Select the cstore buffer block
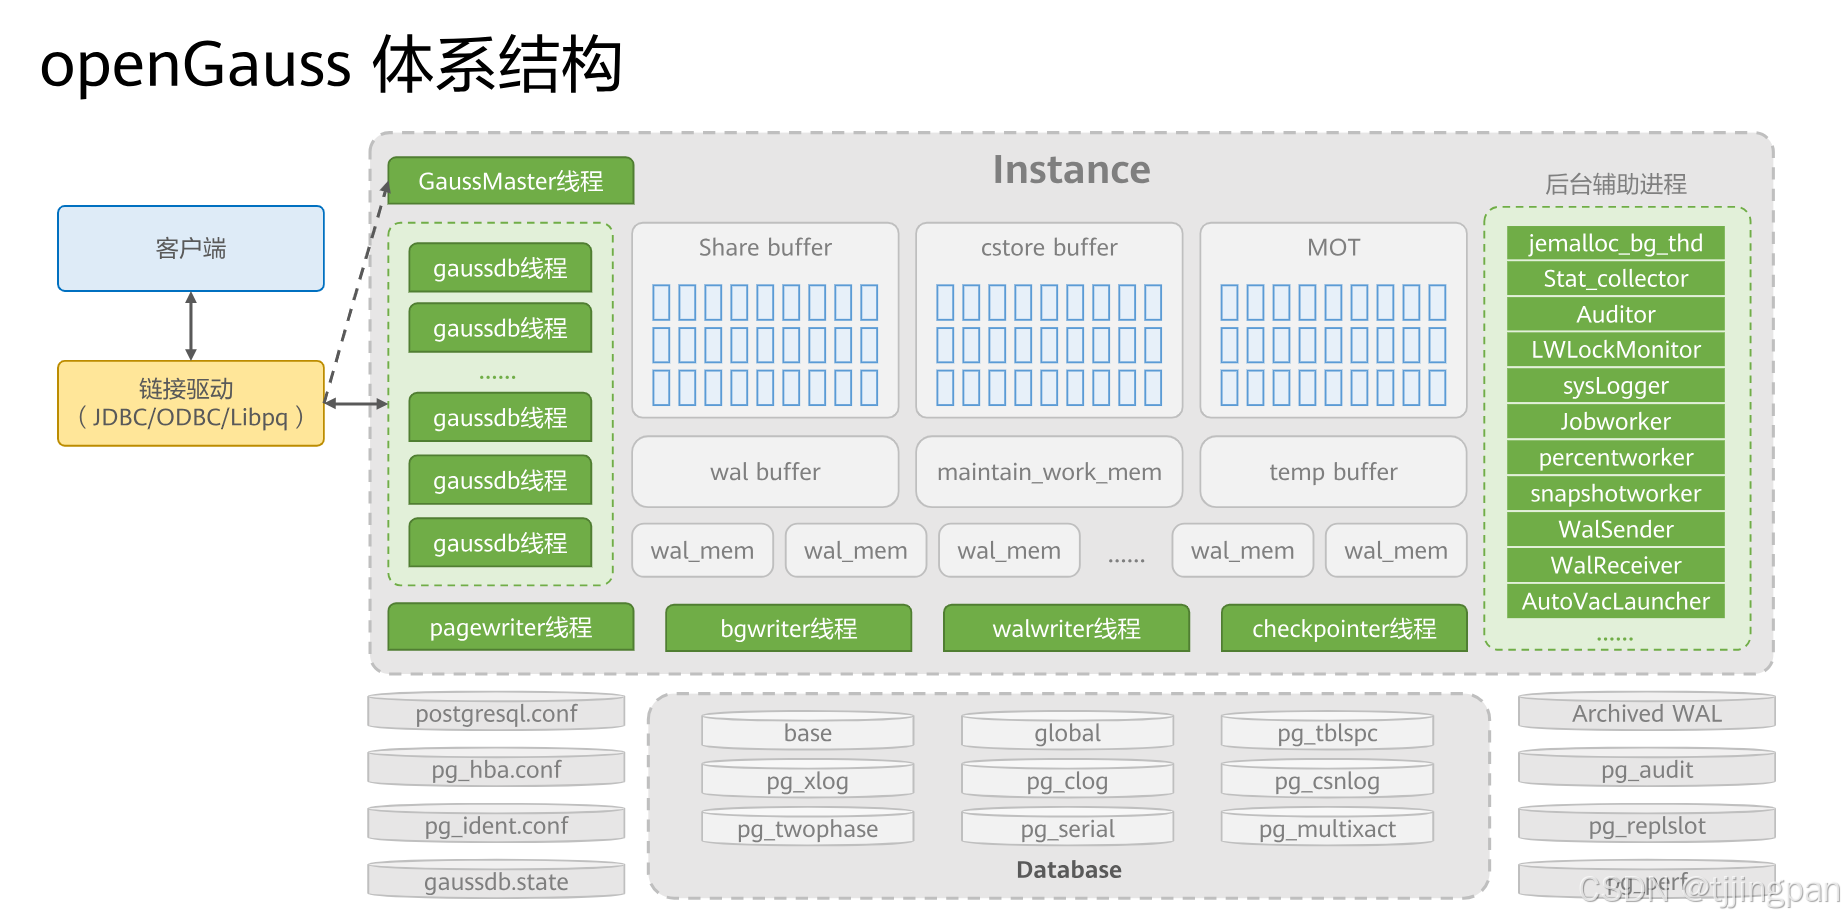This screenshot has width=1845, height=922. [1049, 320]
